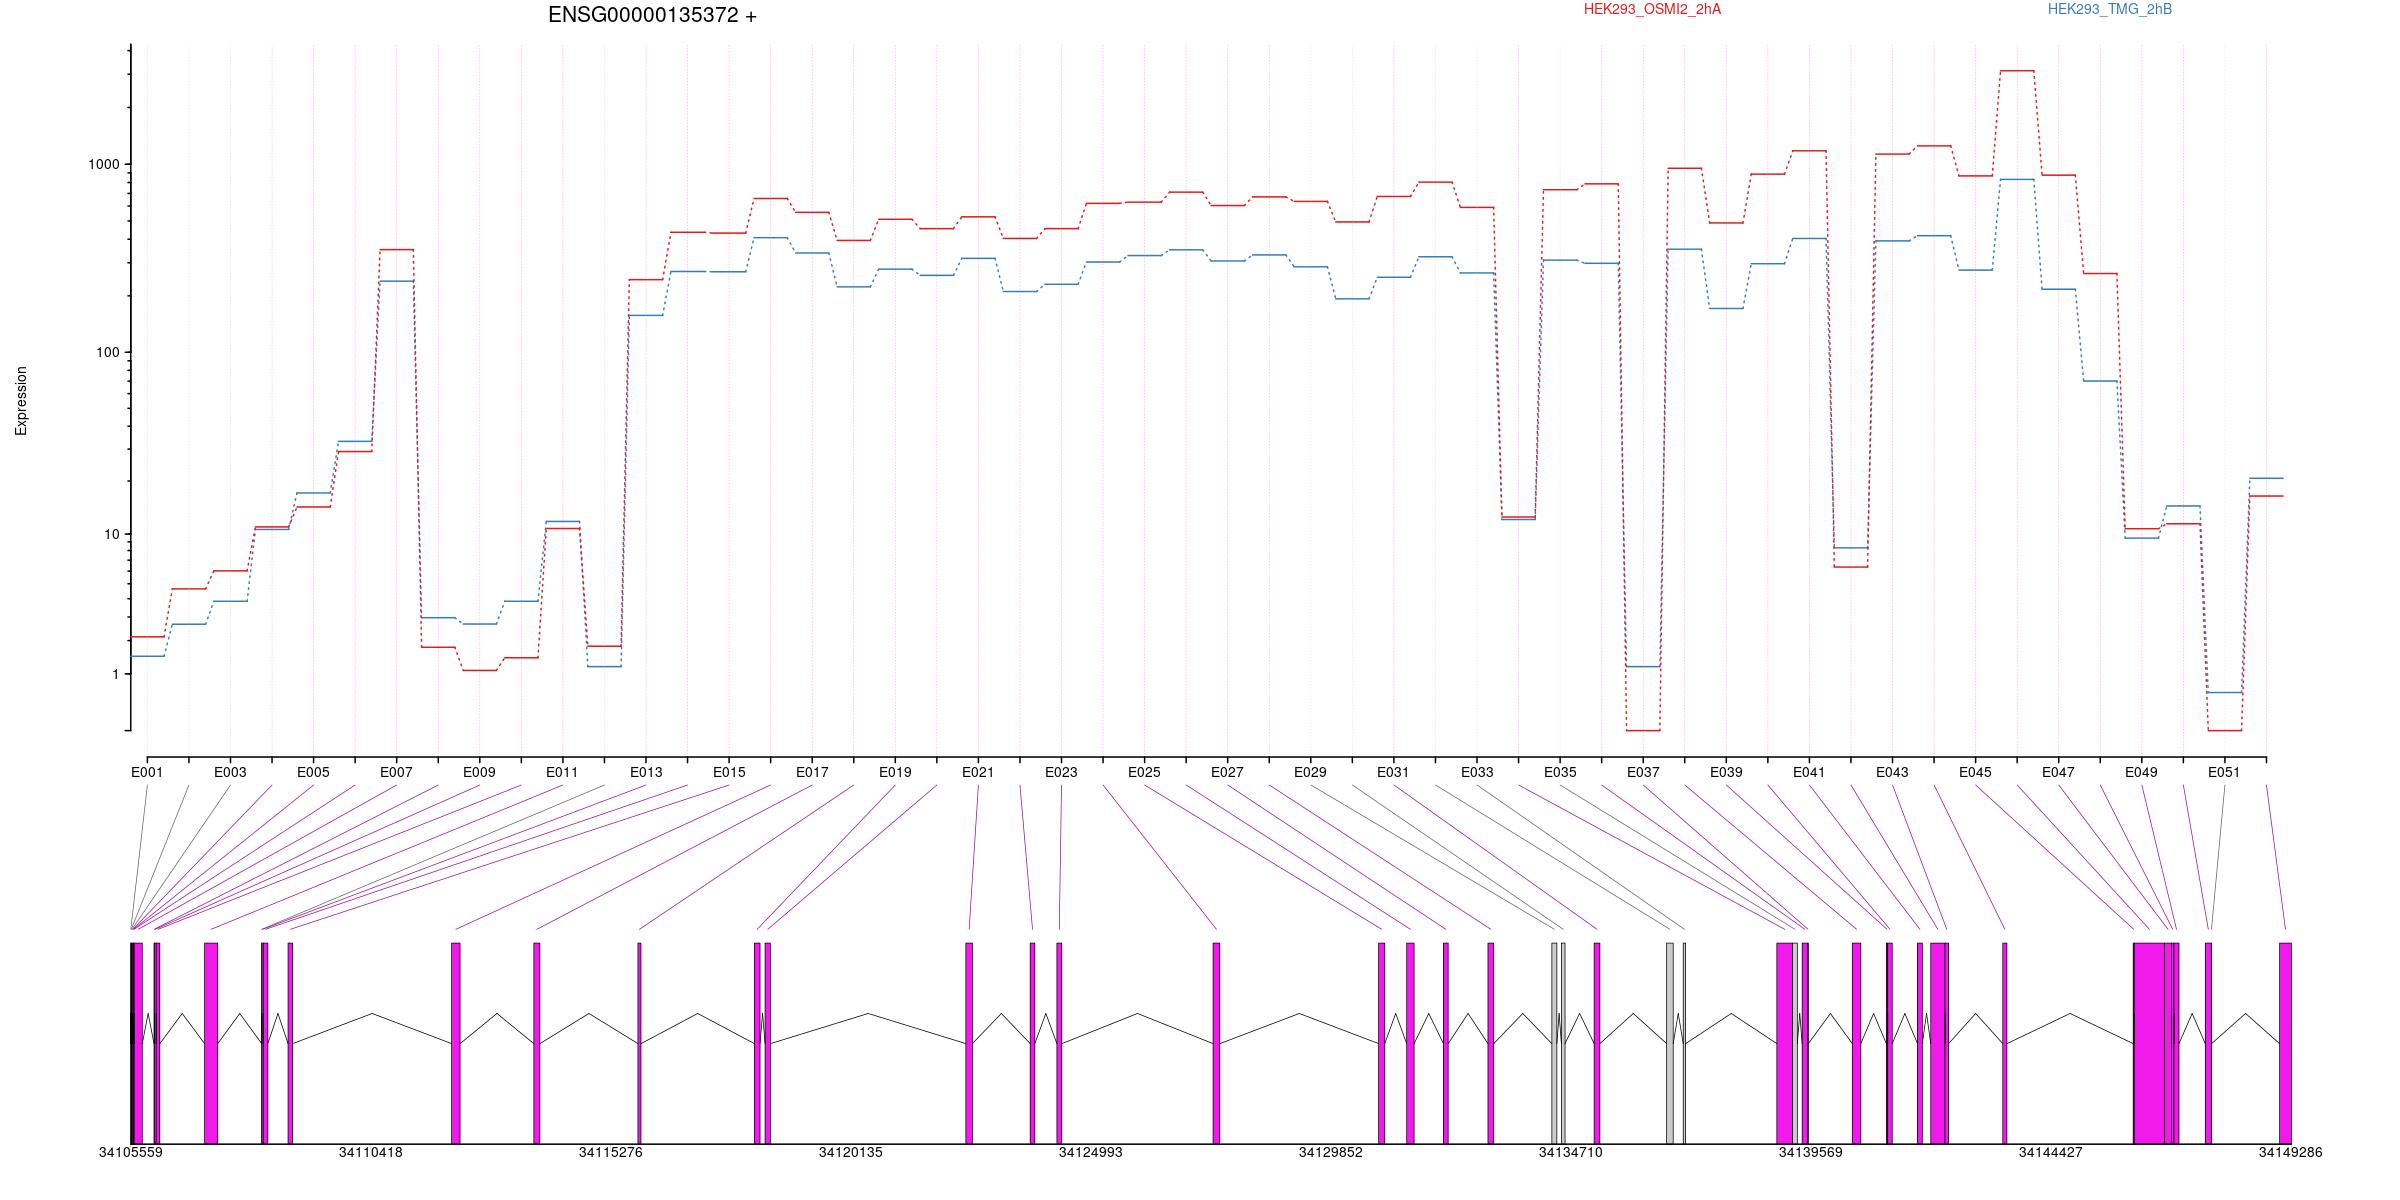
Task: Click the 1 y-axis tick label
Action: pyautogui.click(x=115, y=674)
